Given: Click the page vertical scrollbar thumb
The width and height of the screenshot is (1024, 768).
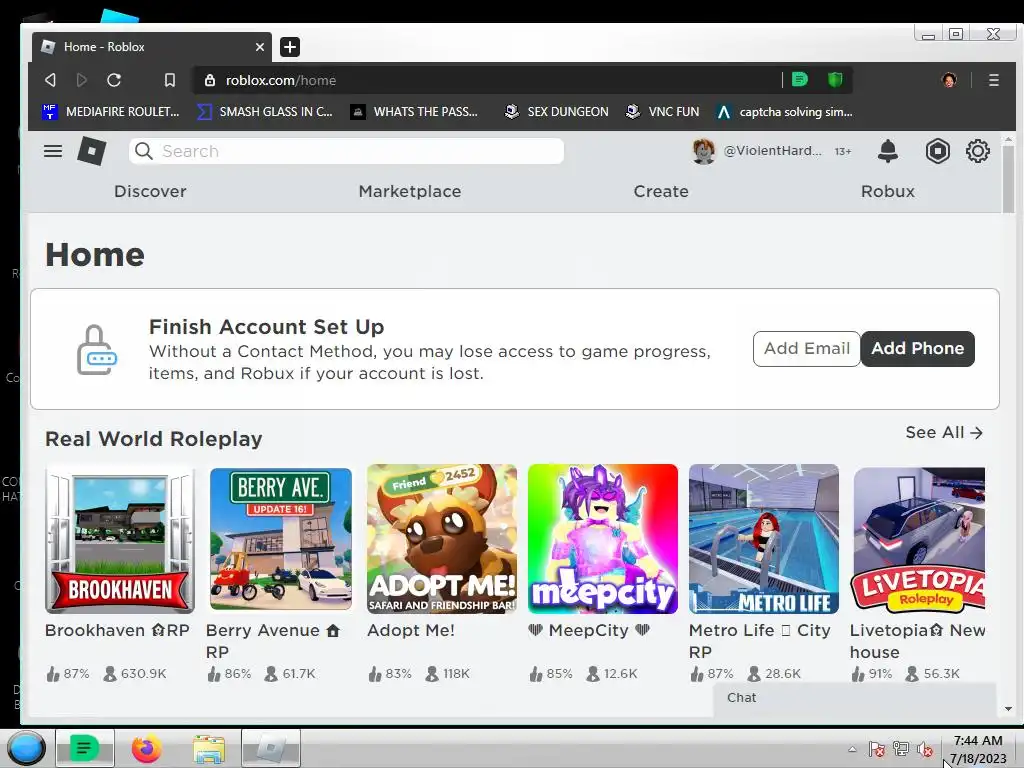Looking at the screenshot, I should click(1008, 179).
